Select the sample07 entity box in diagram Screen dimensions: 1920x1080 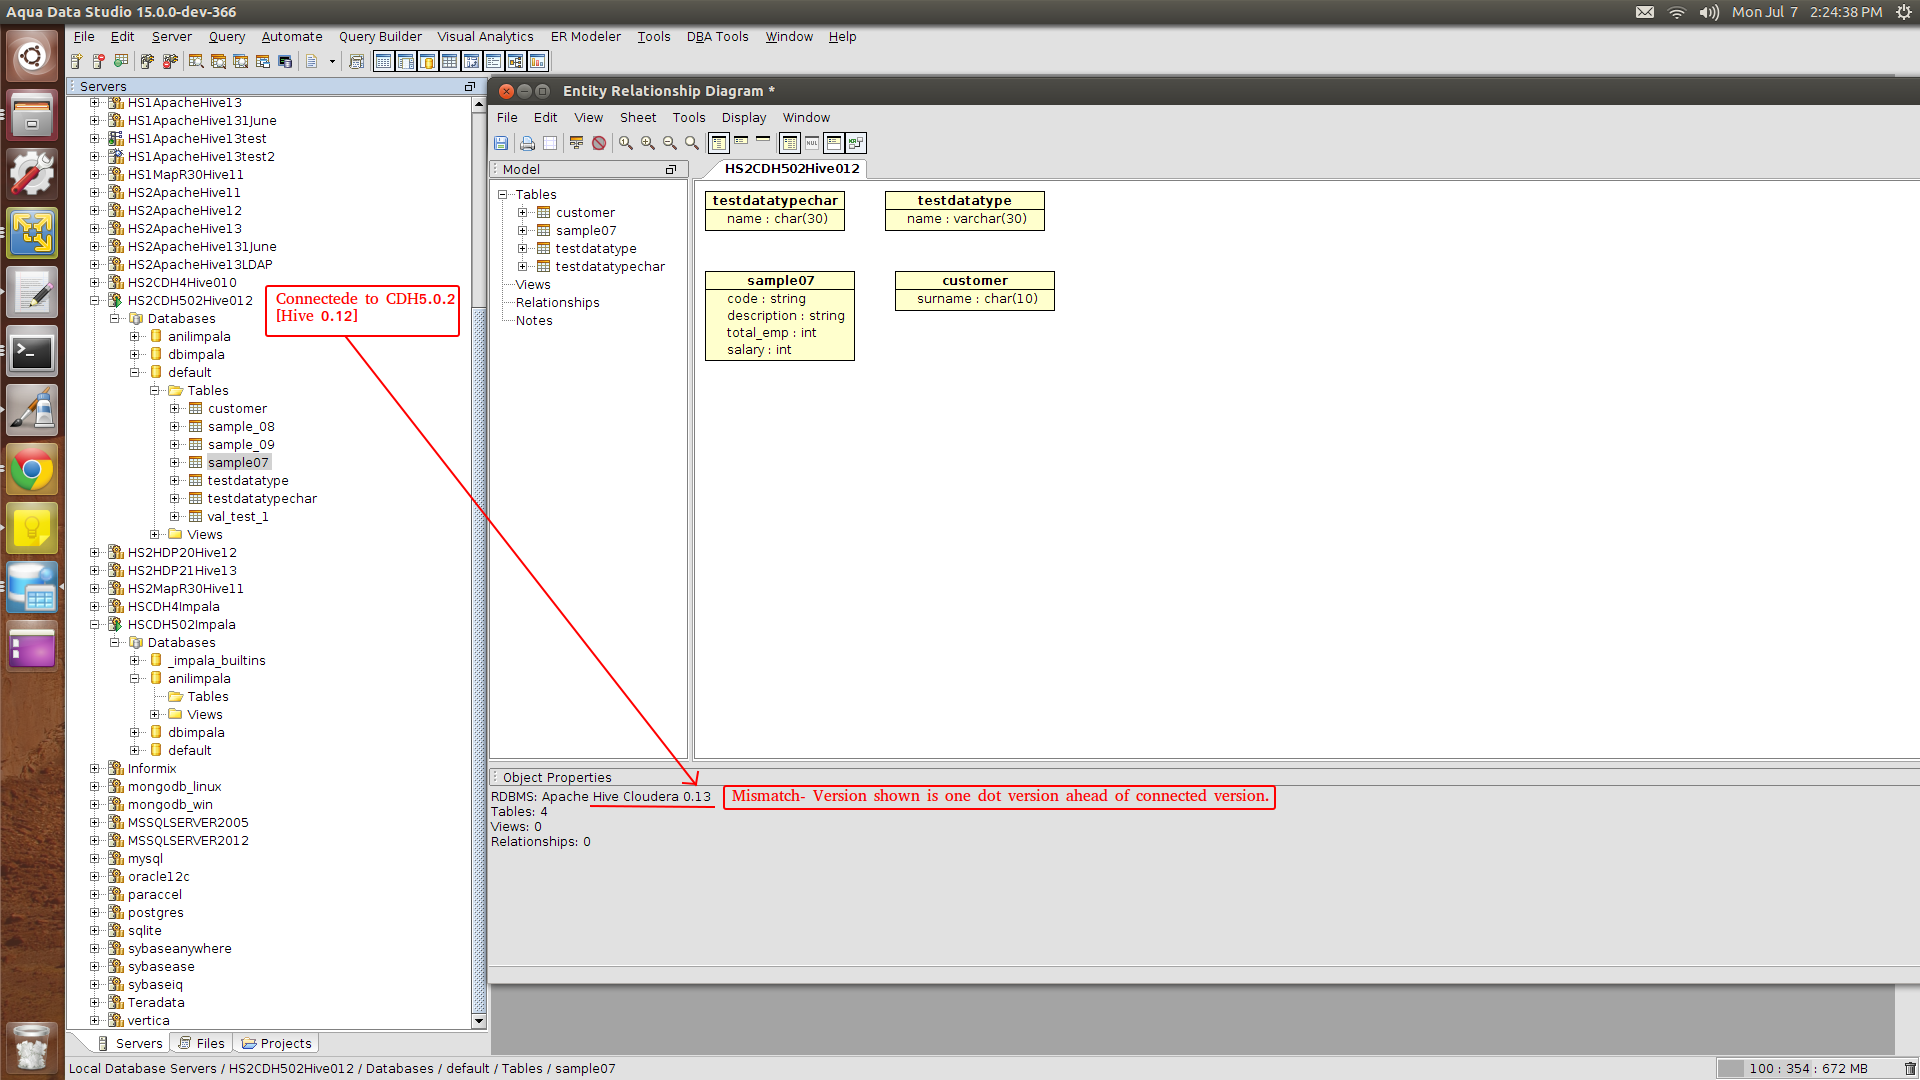point(780,281)
